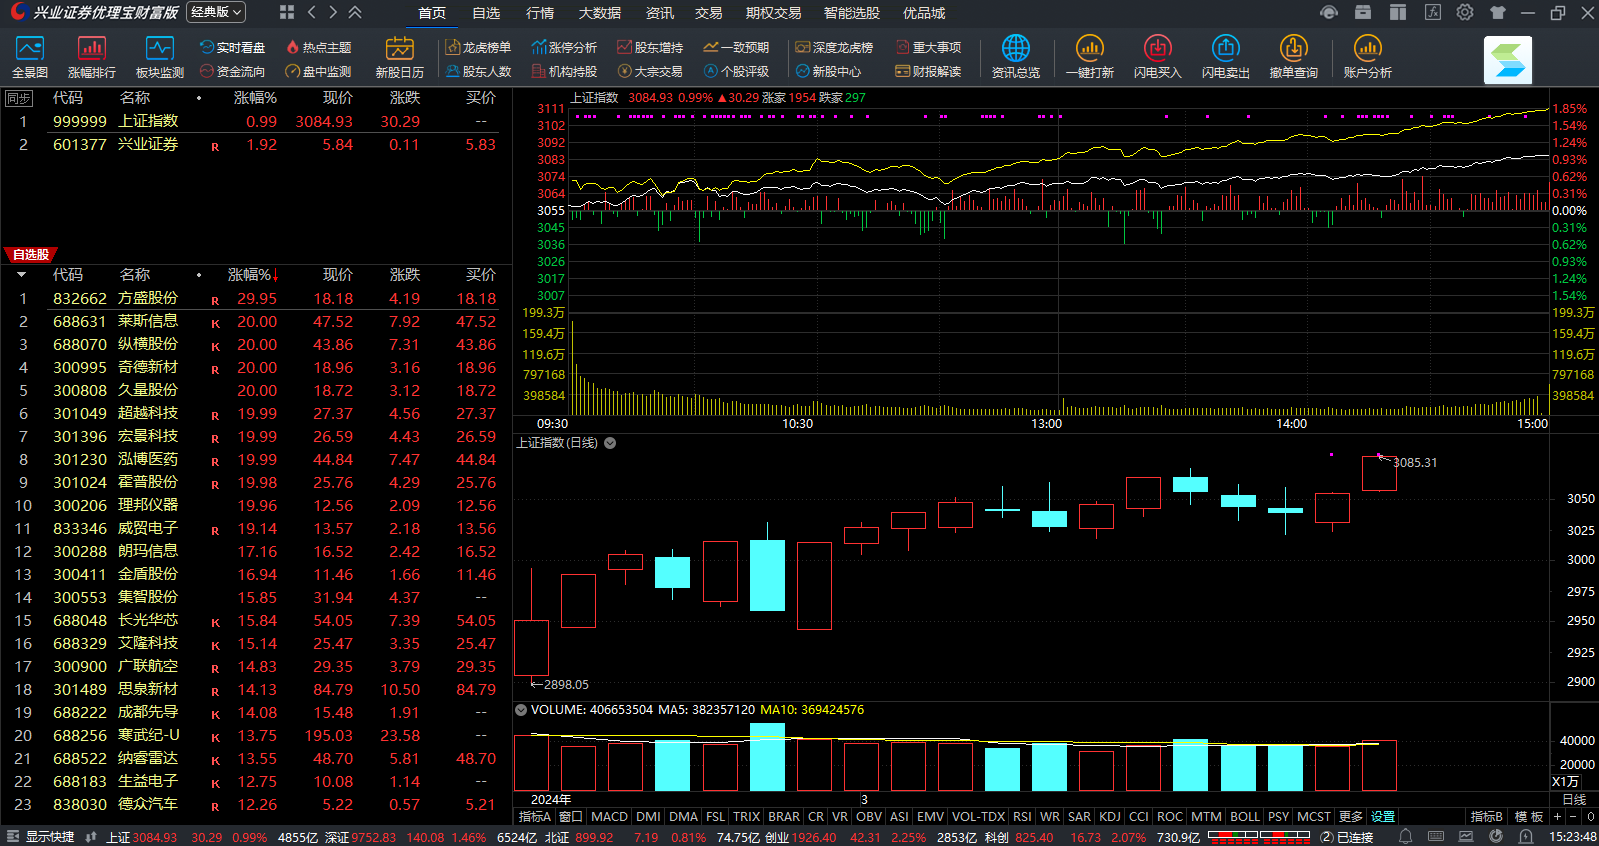The height and width of the screenshot is (846, 1599).
Task: Open the 新股日历 IPO calendar
Action: click(x=399, y=57)
